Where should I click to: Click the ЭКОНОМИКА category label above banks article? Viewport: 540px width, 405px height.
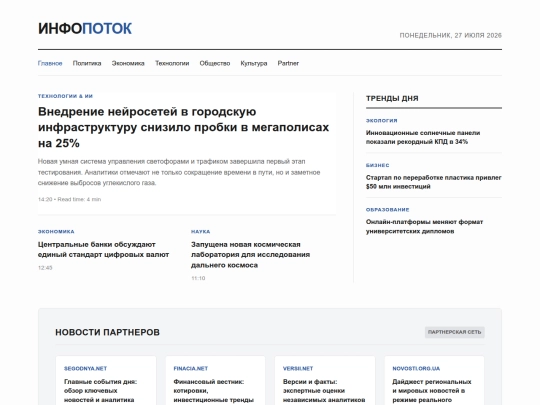56,232
